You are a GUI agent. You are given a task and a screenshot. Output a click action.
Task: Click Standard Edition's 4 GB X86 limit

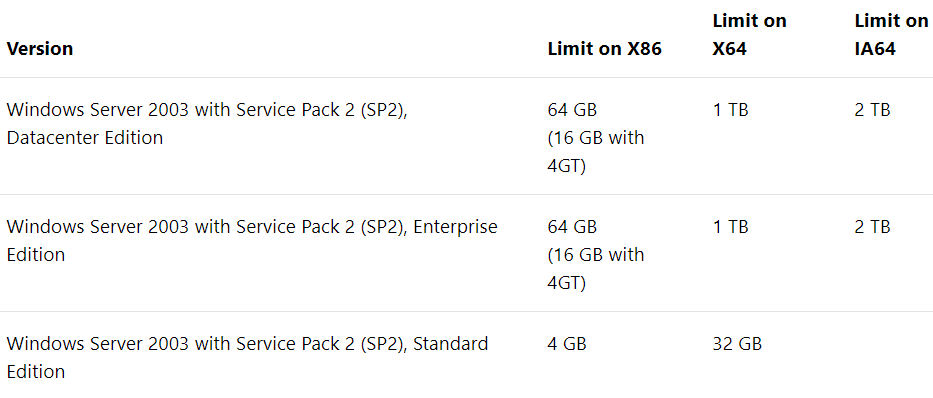pos(566,344)
